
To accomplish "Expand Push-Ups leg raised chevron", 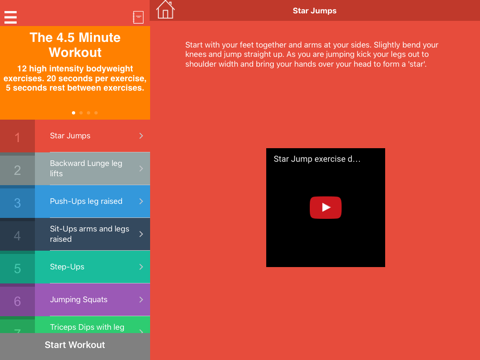I will click(141, 201).
